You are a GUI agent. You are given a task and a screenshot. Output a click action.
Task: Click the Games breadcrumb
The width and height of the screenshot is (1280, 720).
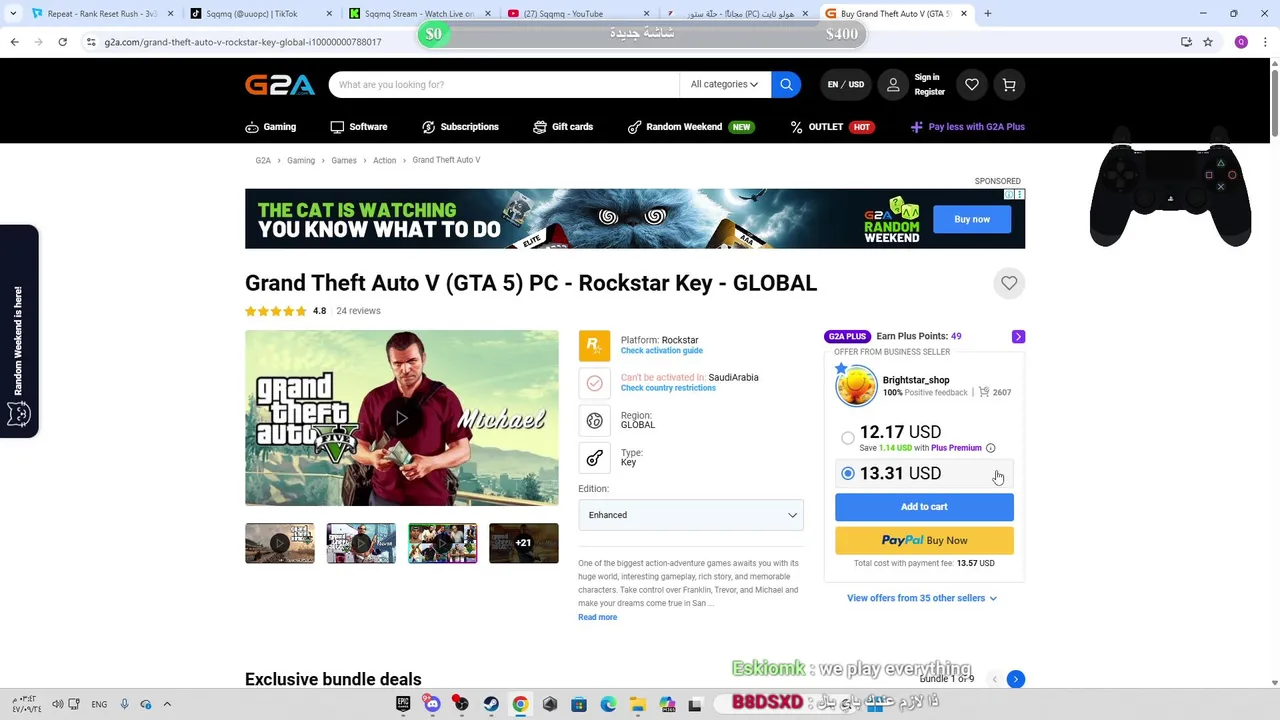pyautogui.click(x=344, y=161)
